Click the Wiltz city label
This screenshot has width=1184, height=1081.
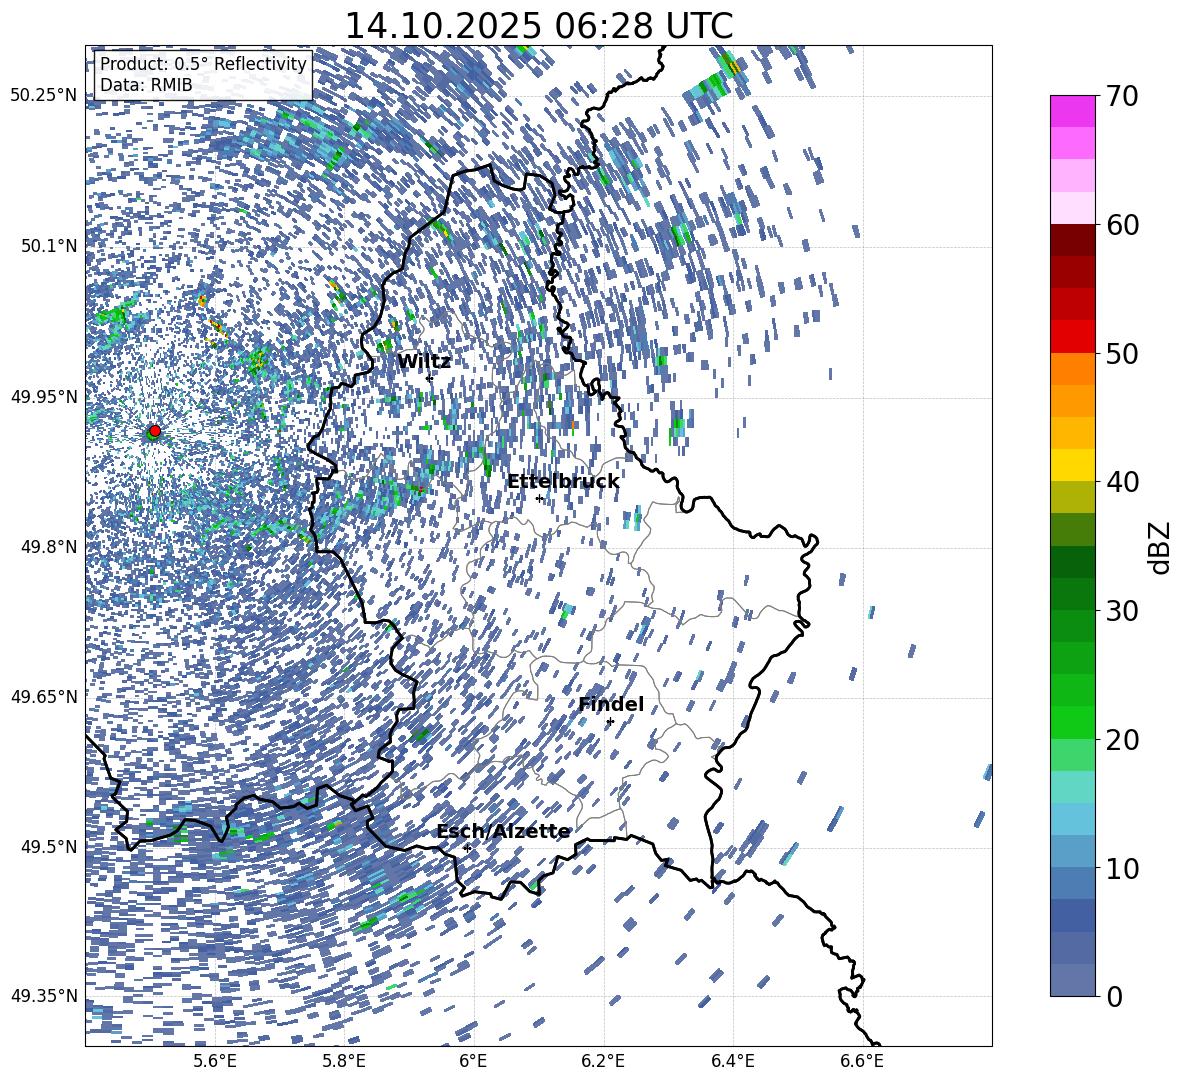424,362
